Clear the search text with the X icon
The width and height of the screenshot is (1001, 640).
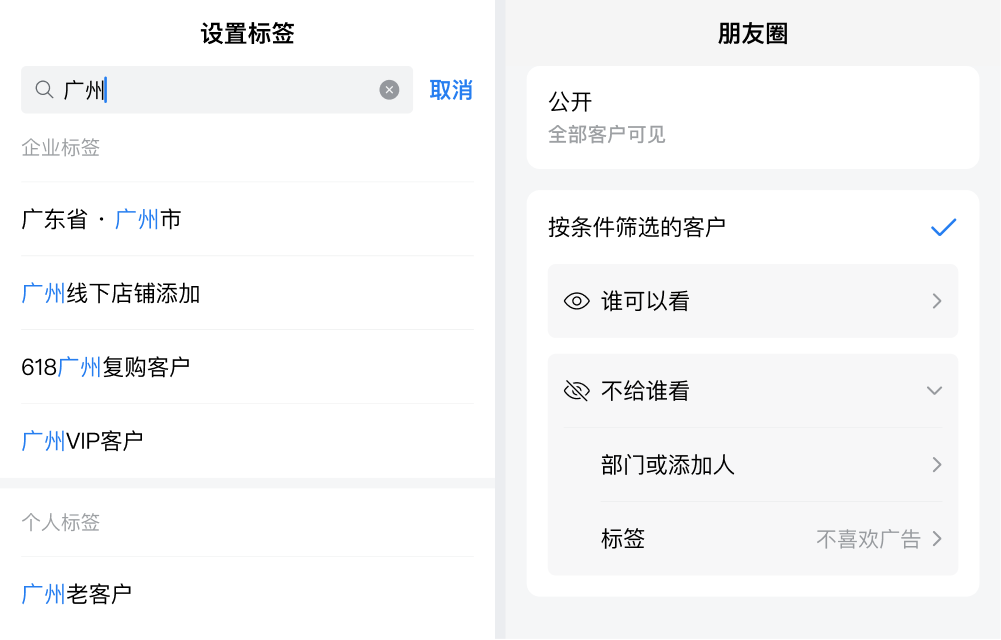(389, 90)
